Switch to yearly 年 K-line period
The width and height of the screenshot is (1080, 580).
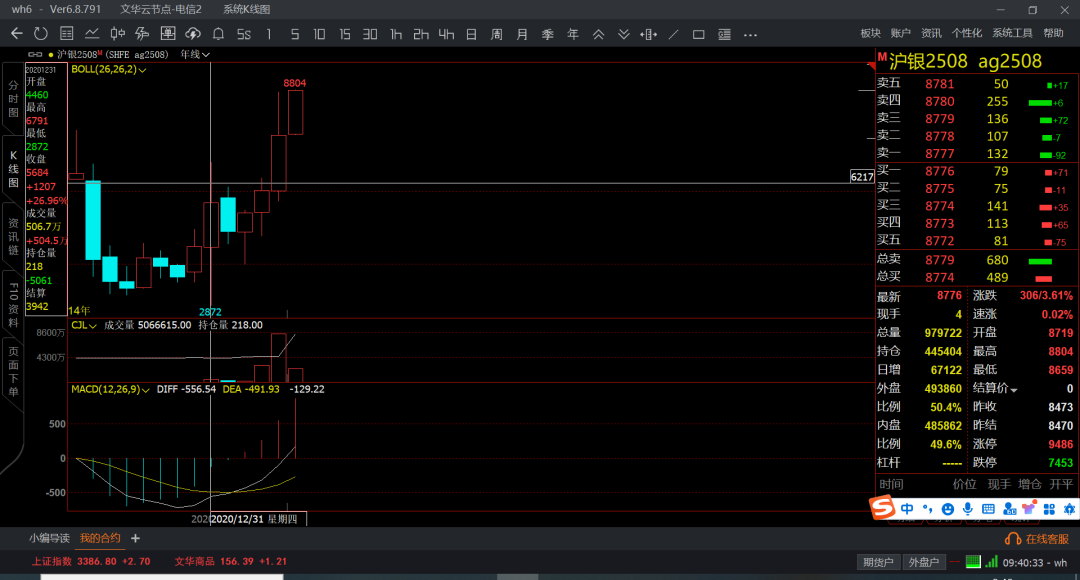tap(572, 34)
